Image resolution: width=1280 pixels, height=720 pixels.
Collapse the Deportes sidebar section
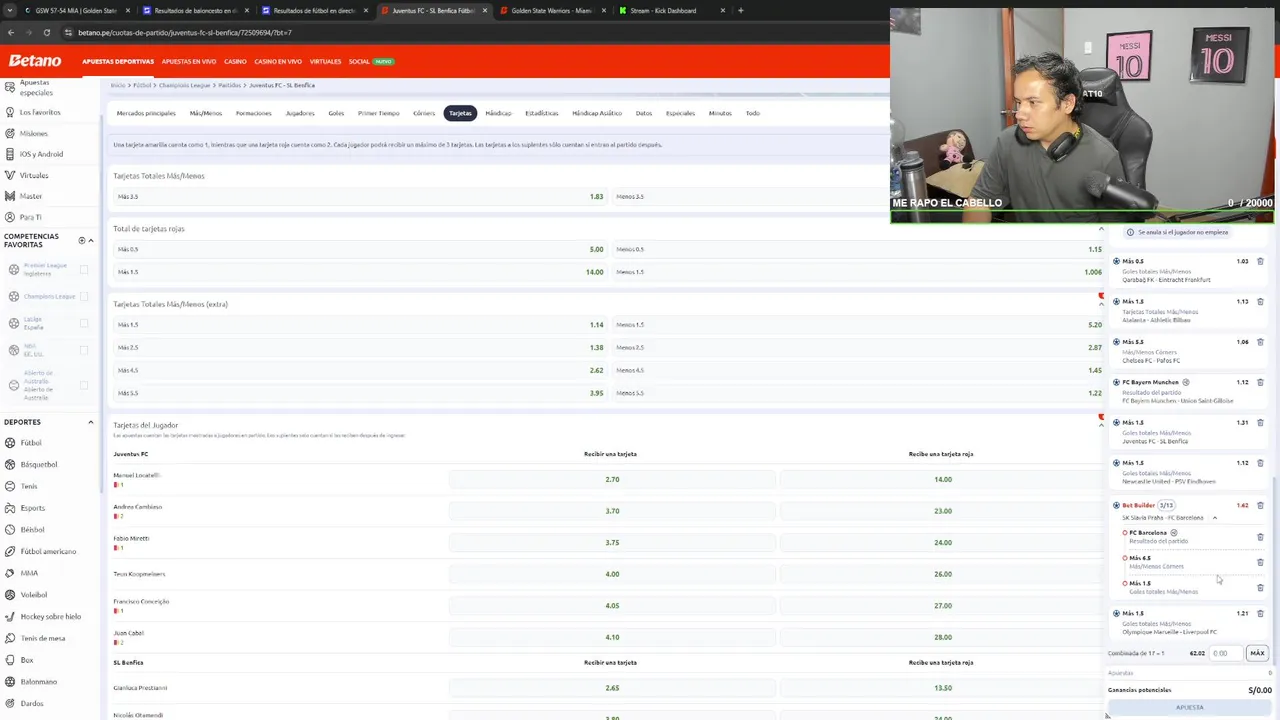point(91,422)
